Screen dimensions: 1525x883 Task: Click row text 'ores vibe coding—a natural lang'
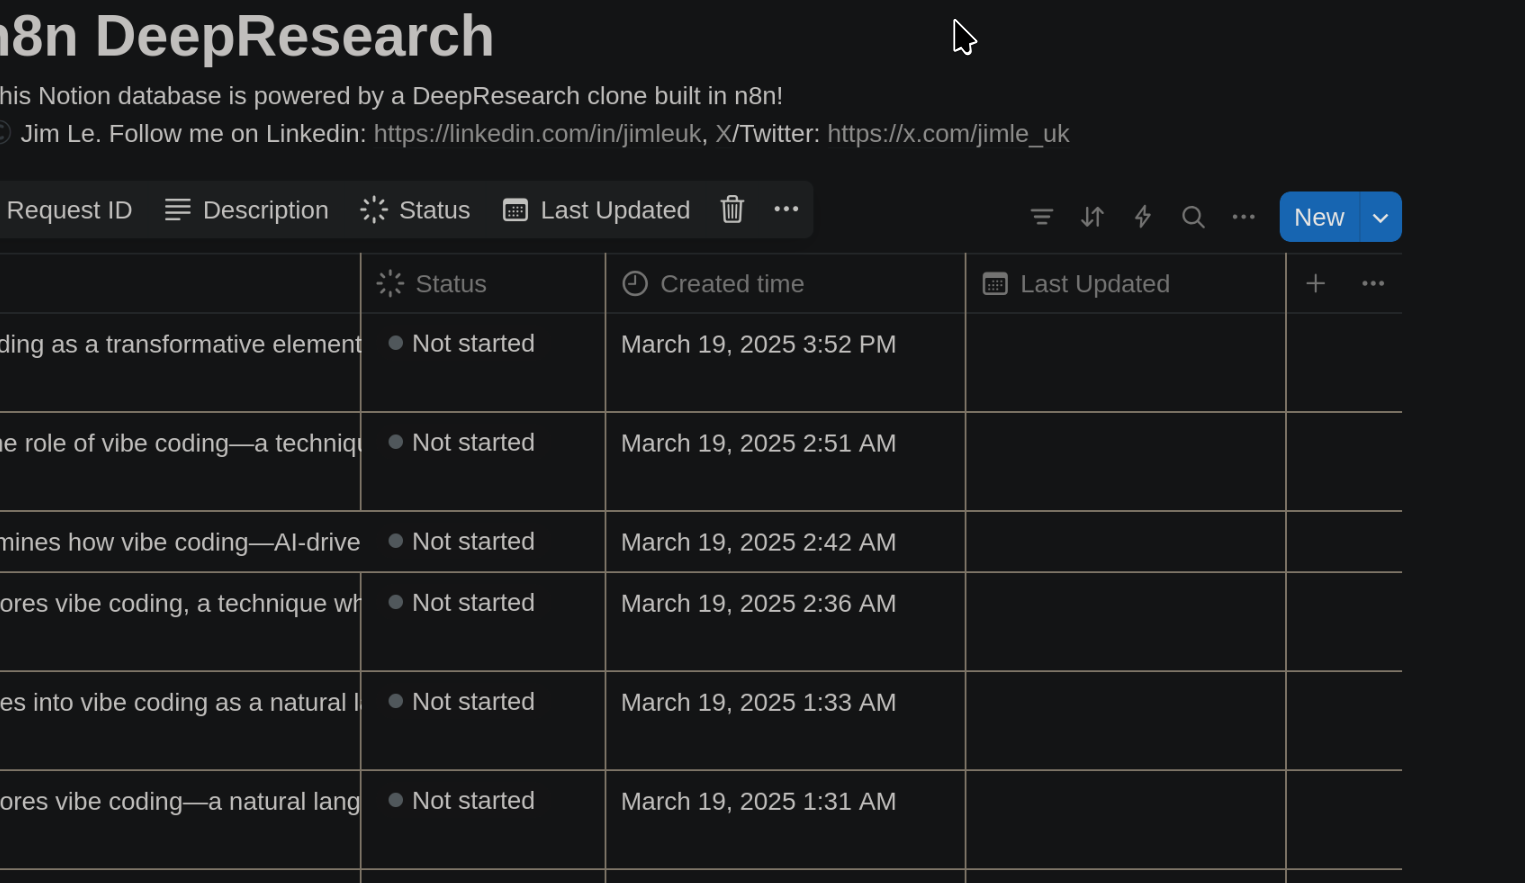[x=180, y=801]
